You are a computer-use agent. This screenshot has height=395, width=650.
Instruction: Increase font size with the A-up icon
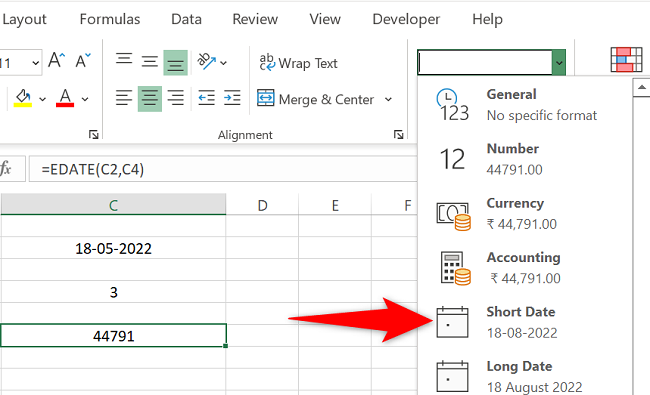click(x=57, y=61)
